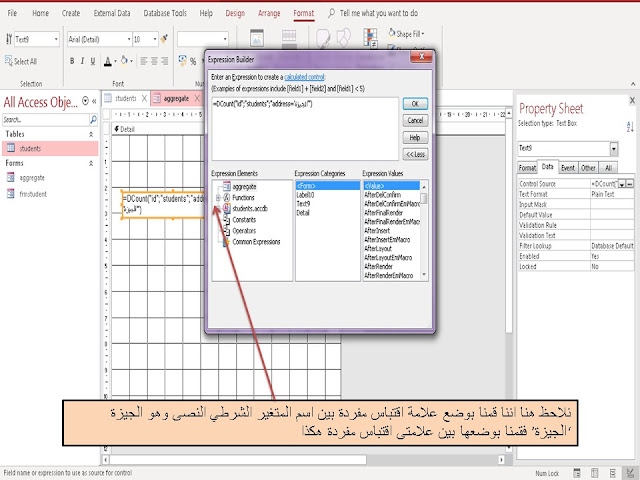Switch to the Design ribbon tab

point(235,13)
